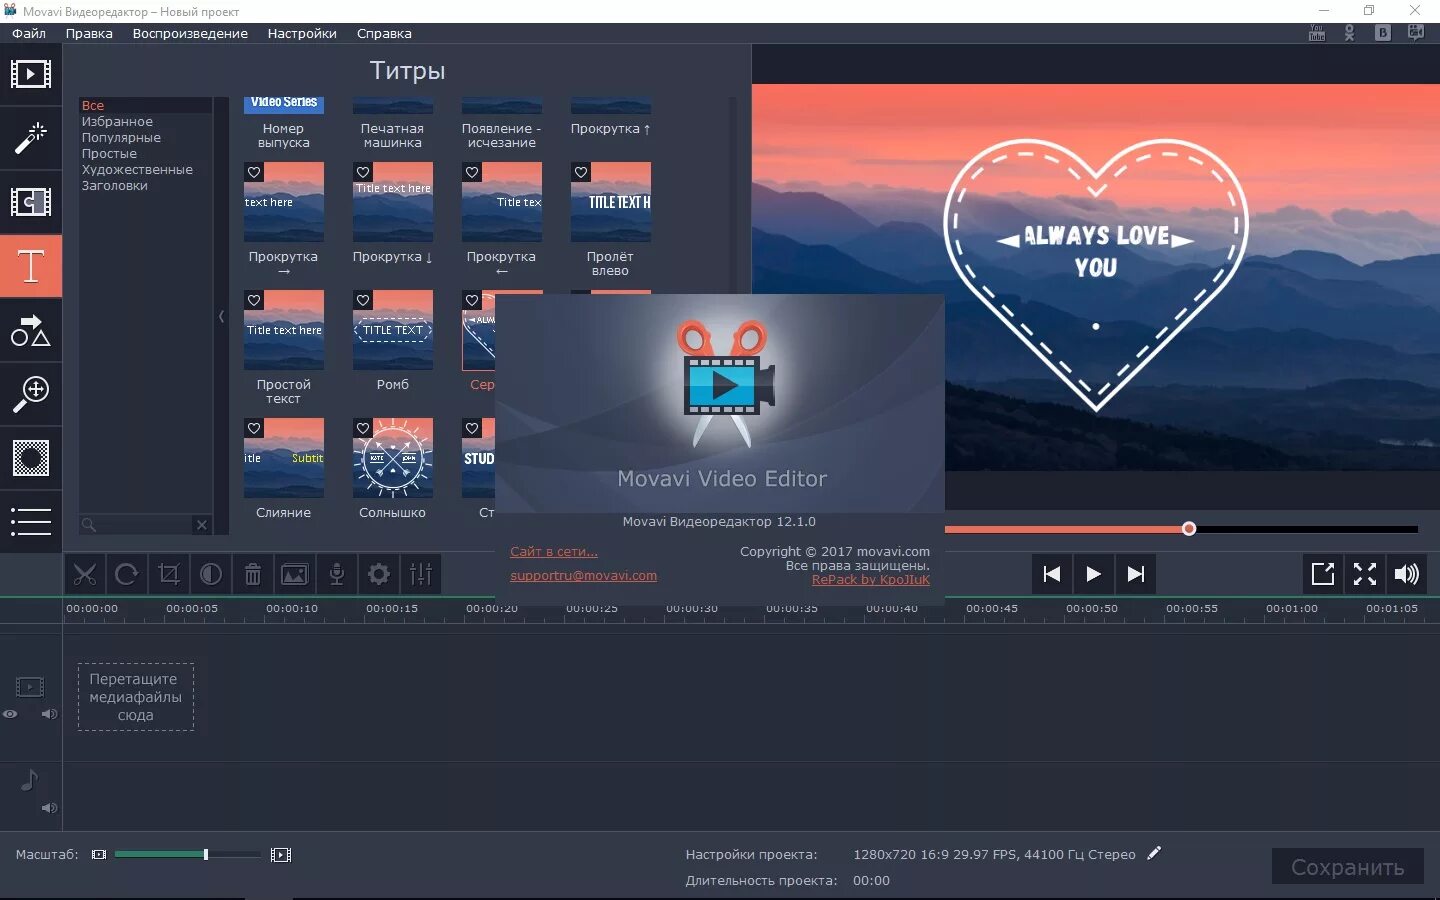Click the RePack by KpoJIuK link
Viewport: 1440px width, 900px height.
[x=871, y=579]
